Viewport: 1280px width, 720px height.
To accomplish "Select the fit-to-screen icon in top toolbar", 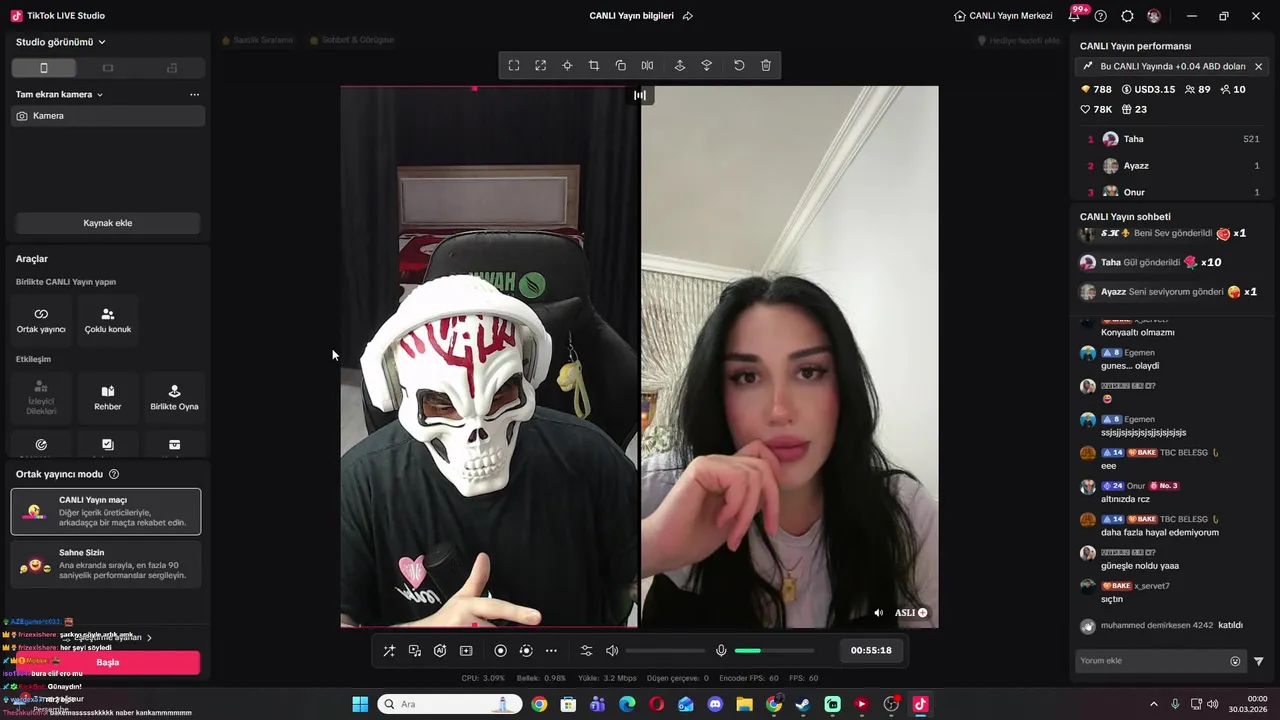I will pos(514,65).
